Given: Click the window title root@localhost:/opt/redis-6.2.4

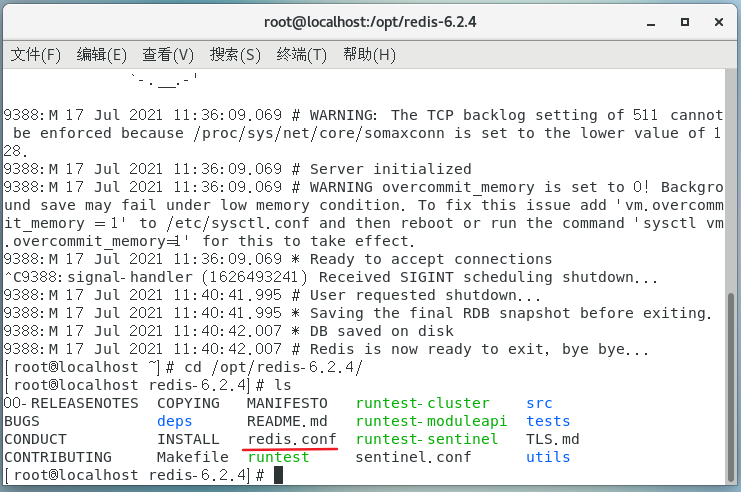Looking at the screenshot, I should point(370,22).
